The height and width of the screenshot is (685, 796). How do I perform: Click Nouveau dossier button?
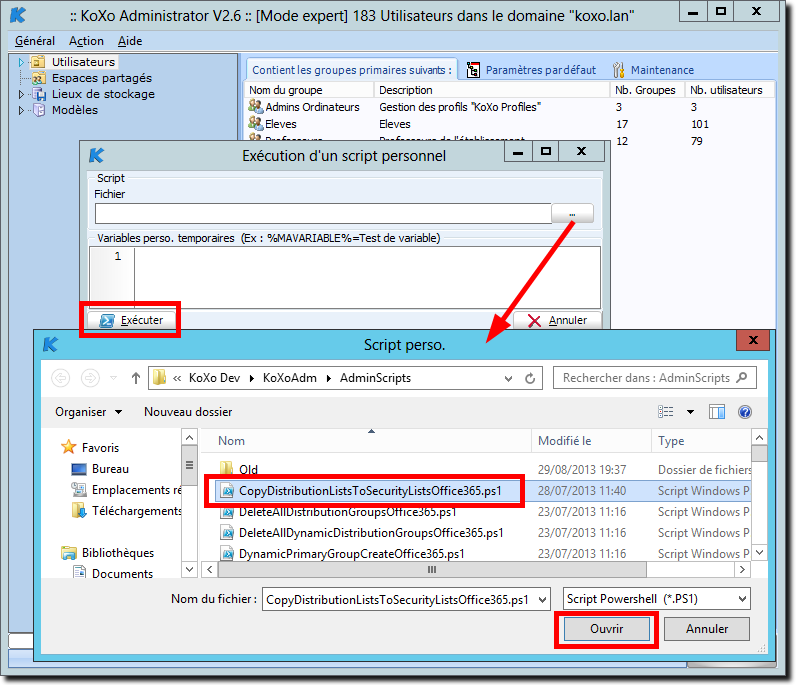point(188,412)
